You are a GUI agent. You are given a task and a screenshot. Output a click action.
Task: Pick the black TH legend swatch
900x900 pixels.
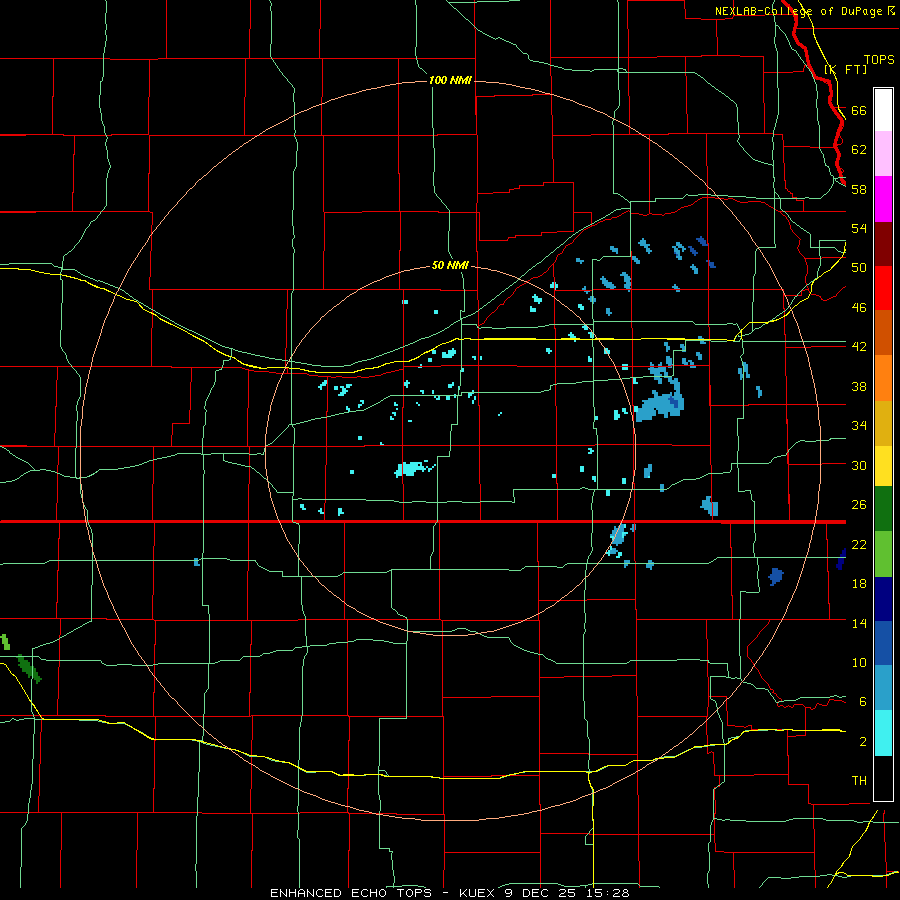(883, 778)
